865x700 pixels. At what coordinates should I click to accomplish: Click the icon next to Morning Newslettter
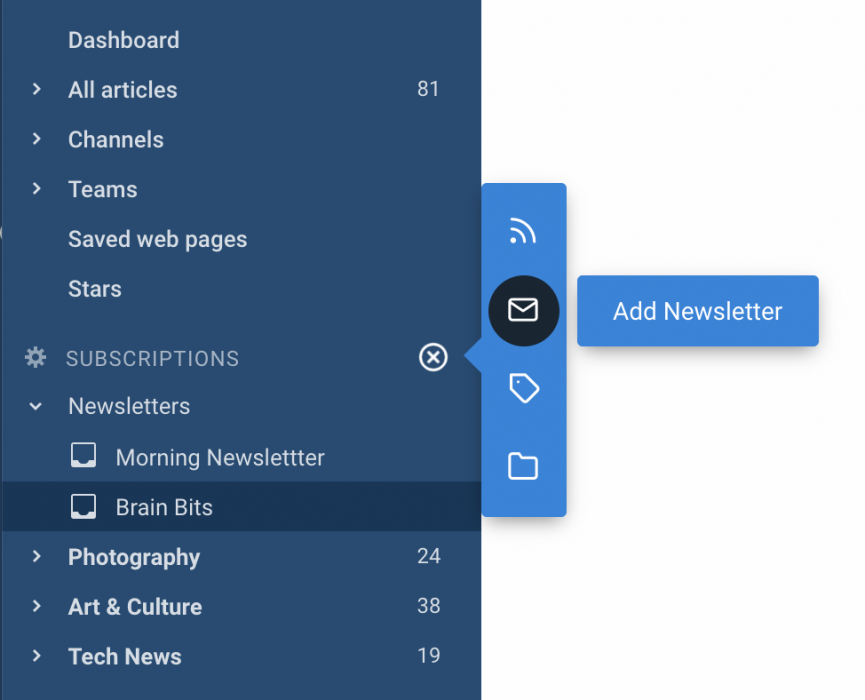(x=84, y=456)
